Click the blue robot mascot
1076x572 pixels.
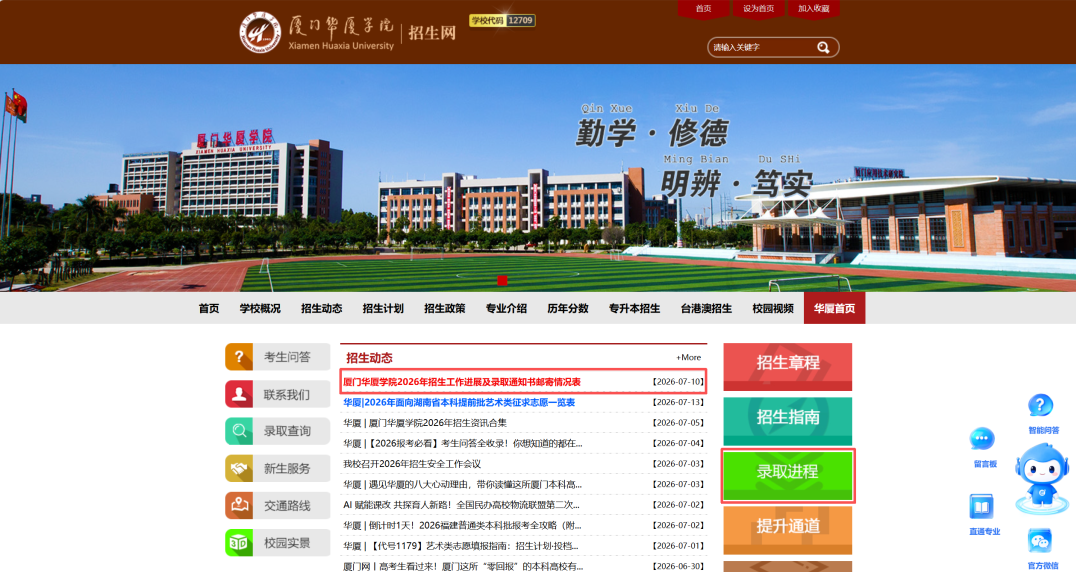[x=1042, y=478]
